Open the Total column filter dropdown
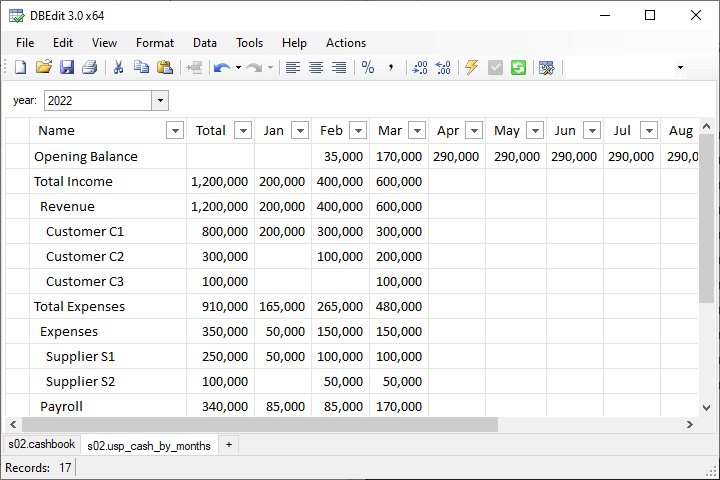 click(243, 130)
